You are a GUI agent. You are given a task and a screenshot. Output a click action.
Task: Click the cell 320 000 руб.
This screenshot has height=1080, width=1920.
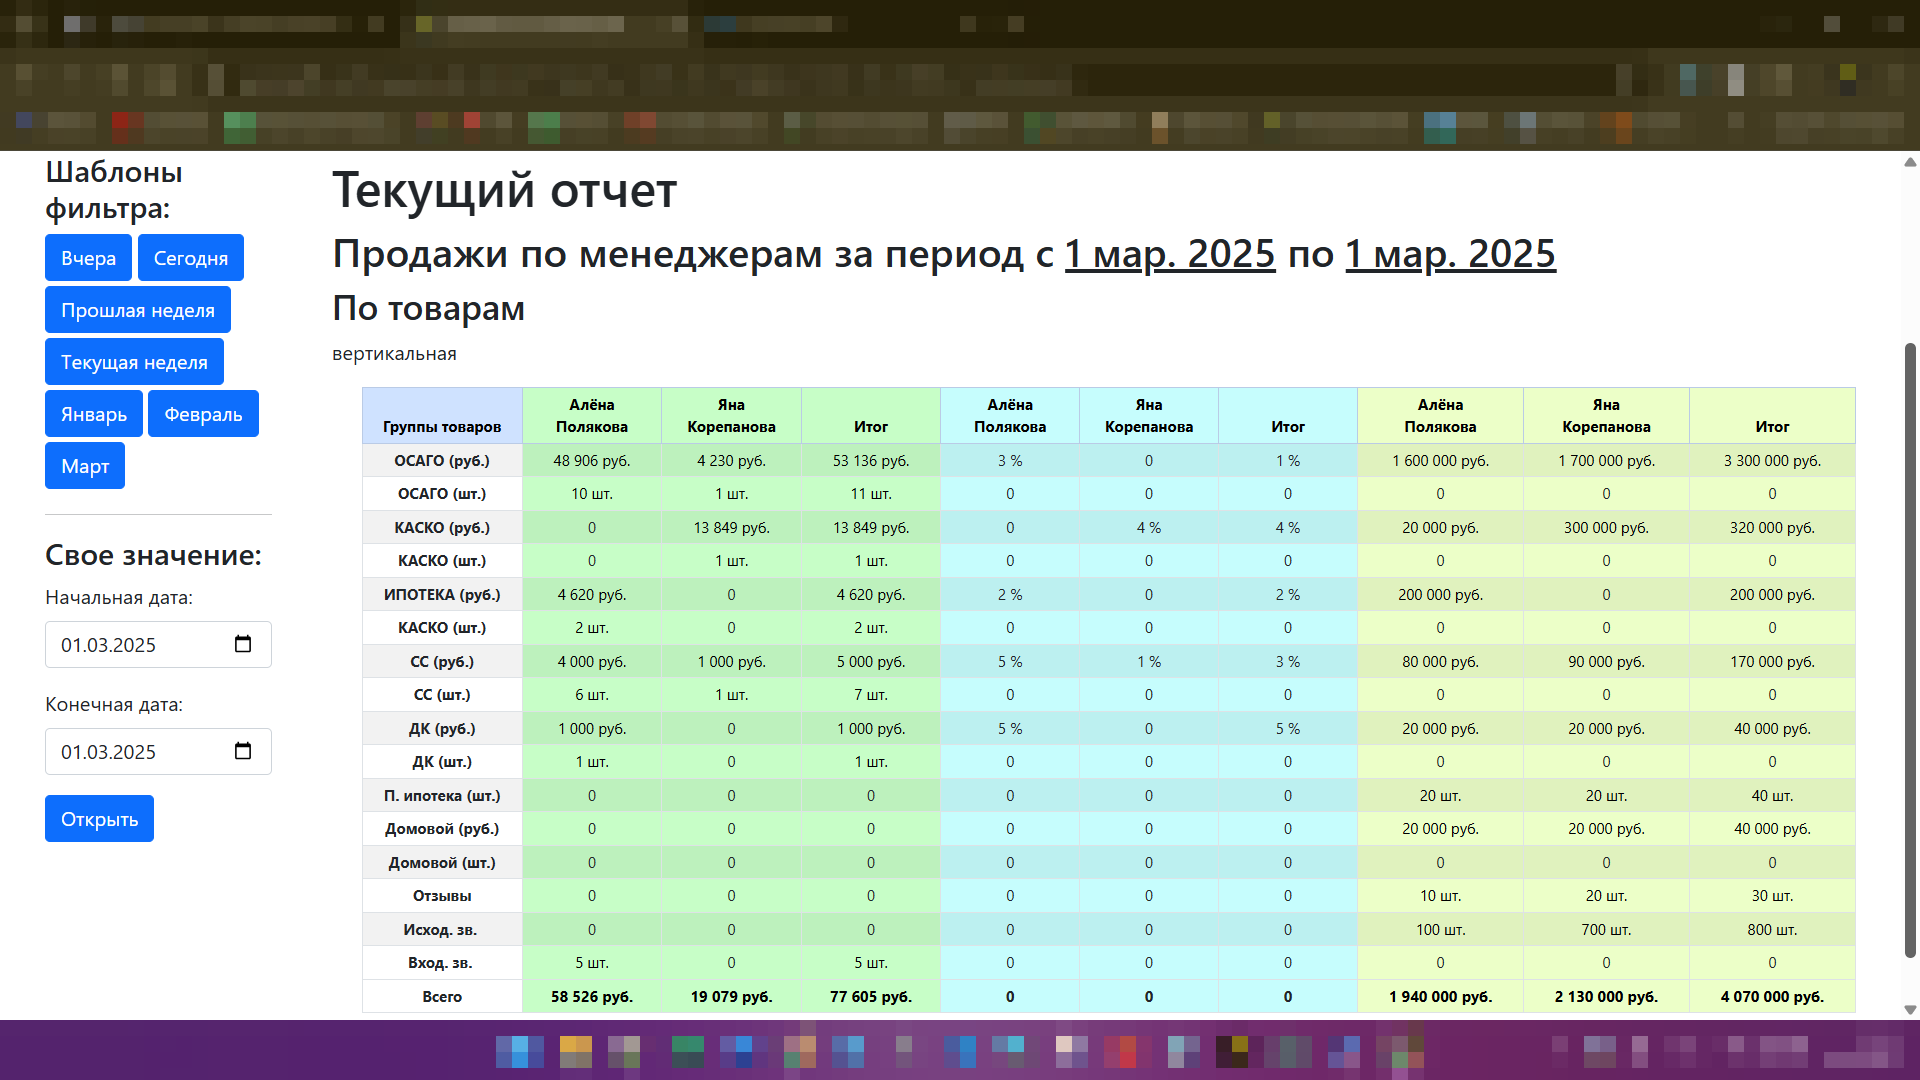(x=1772, y=528)
